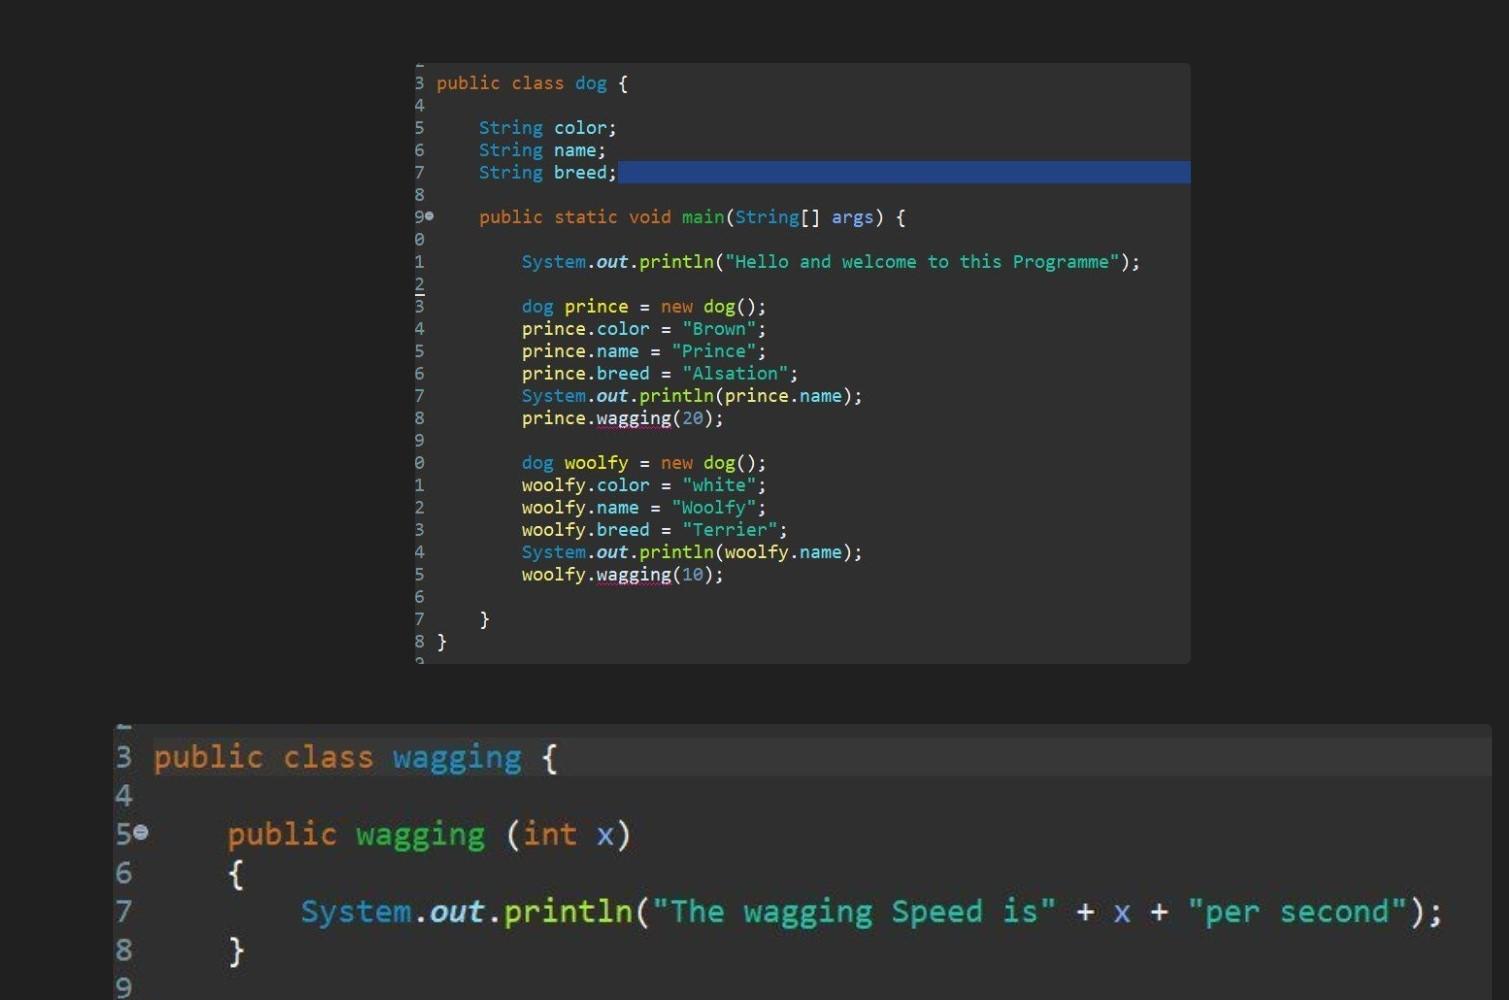Image resolution: width=1509 pixels, height=1000 pixels.
Task: Click the "Brown" string literal
Action: (x=716, y=328)
